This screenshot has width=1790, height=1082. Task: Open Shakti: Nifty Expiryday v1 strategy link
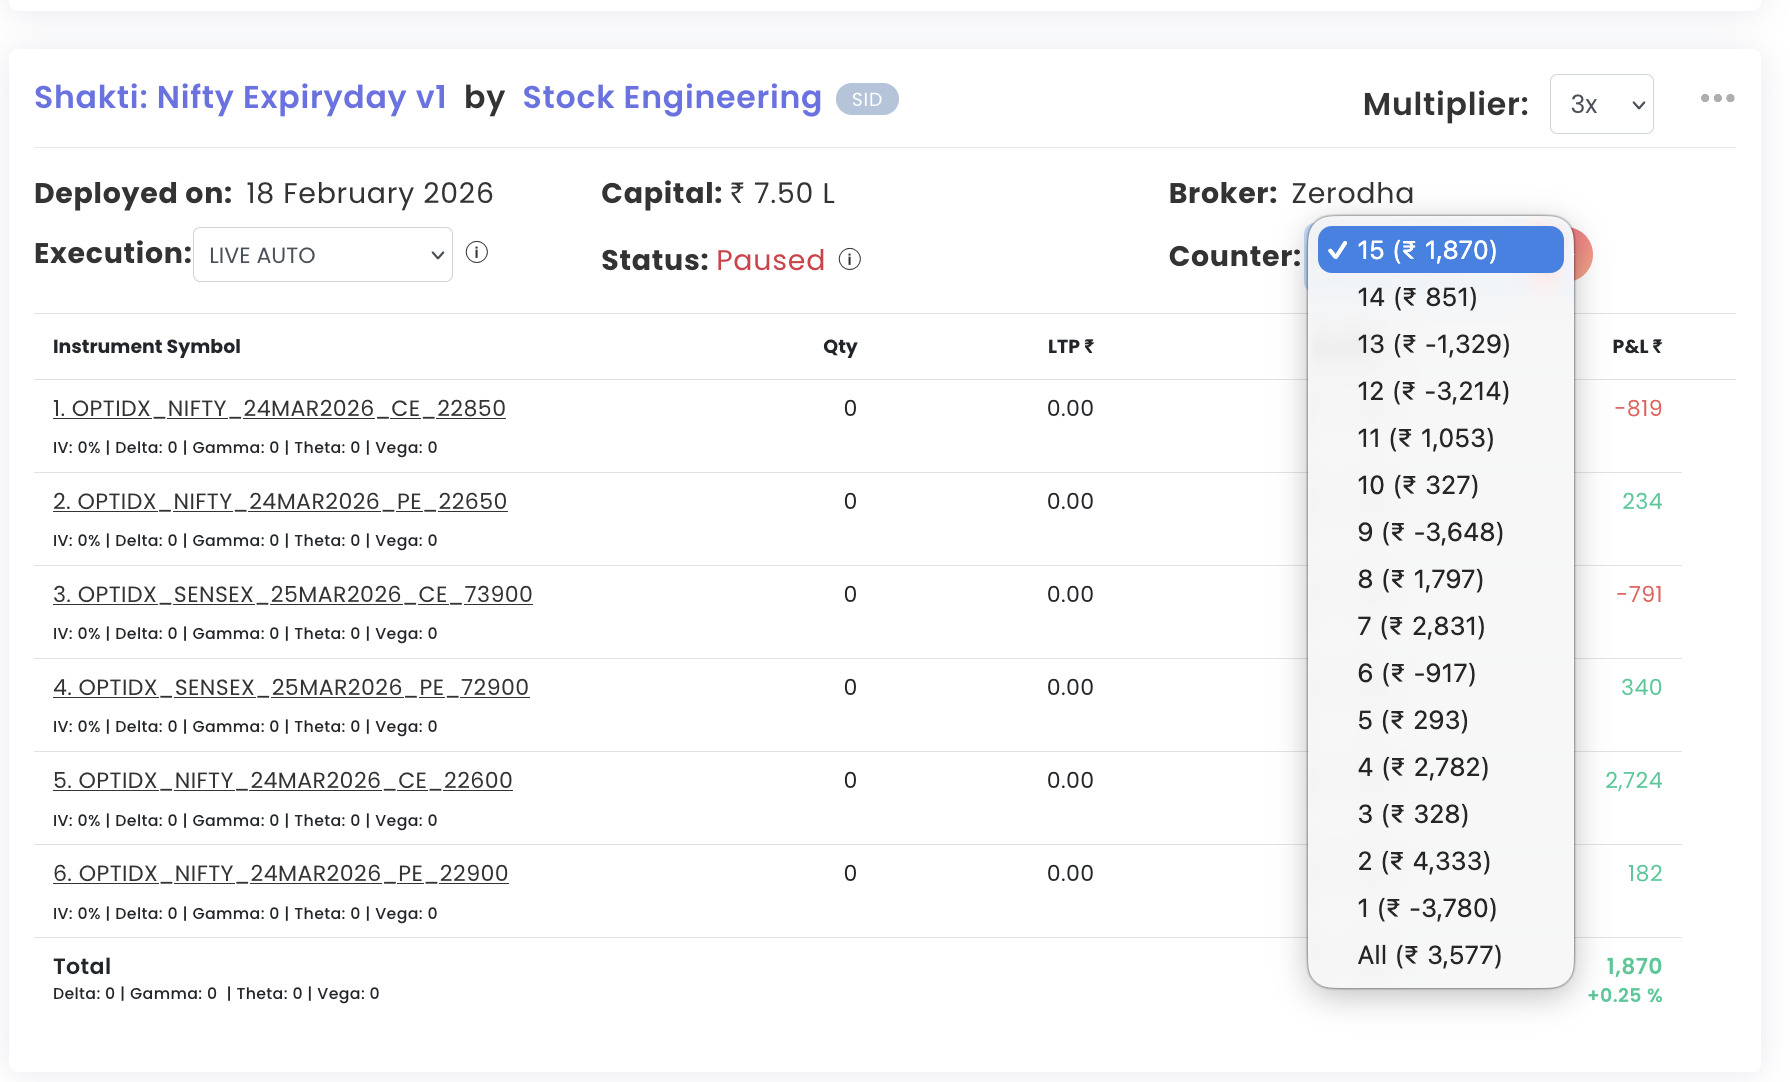240,97
